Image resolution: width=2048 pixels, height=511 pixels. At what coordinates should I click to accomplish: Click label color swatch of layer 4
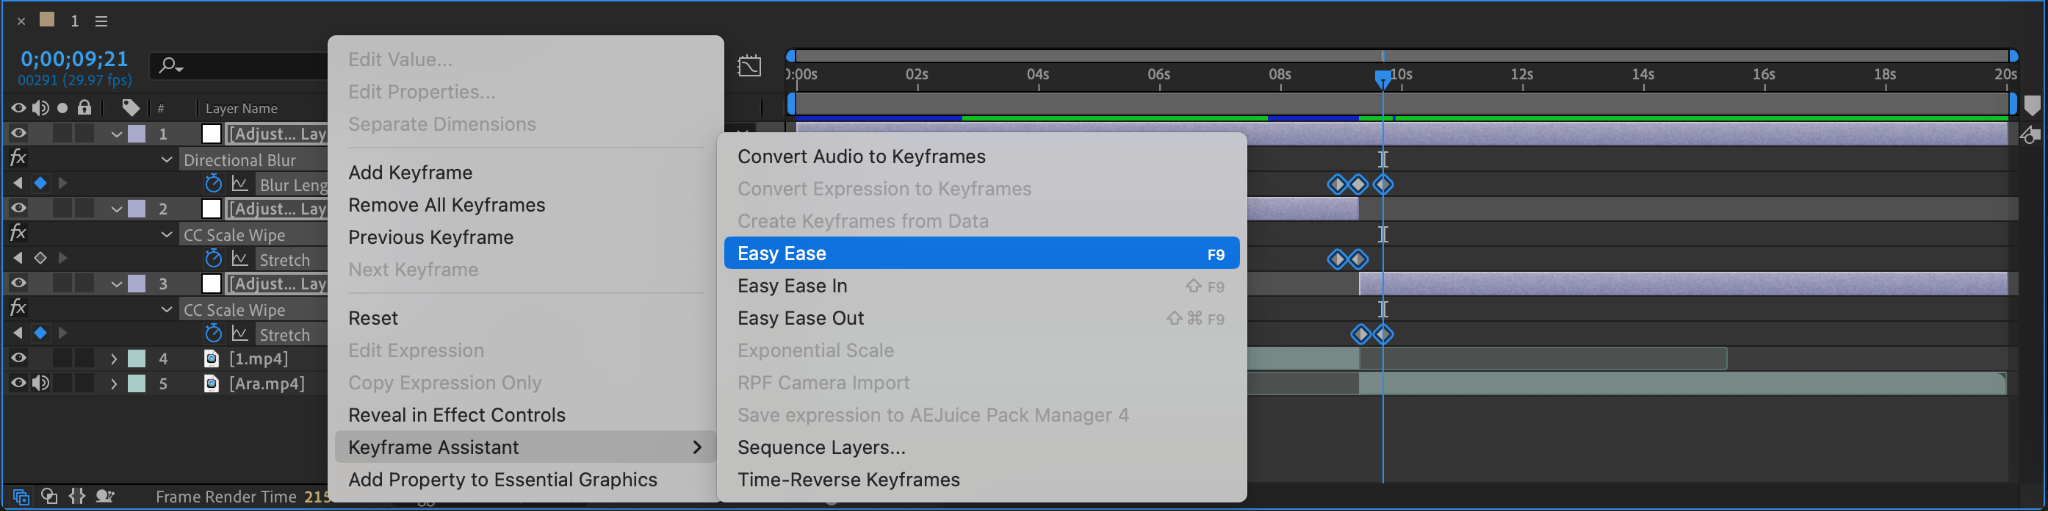tap(137, 358)
